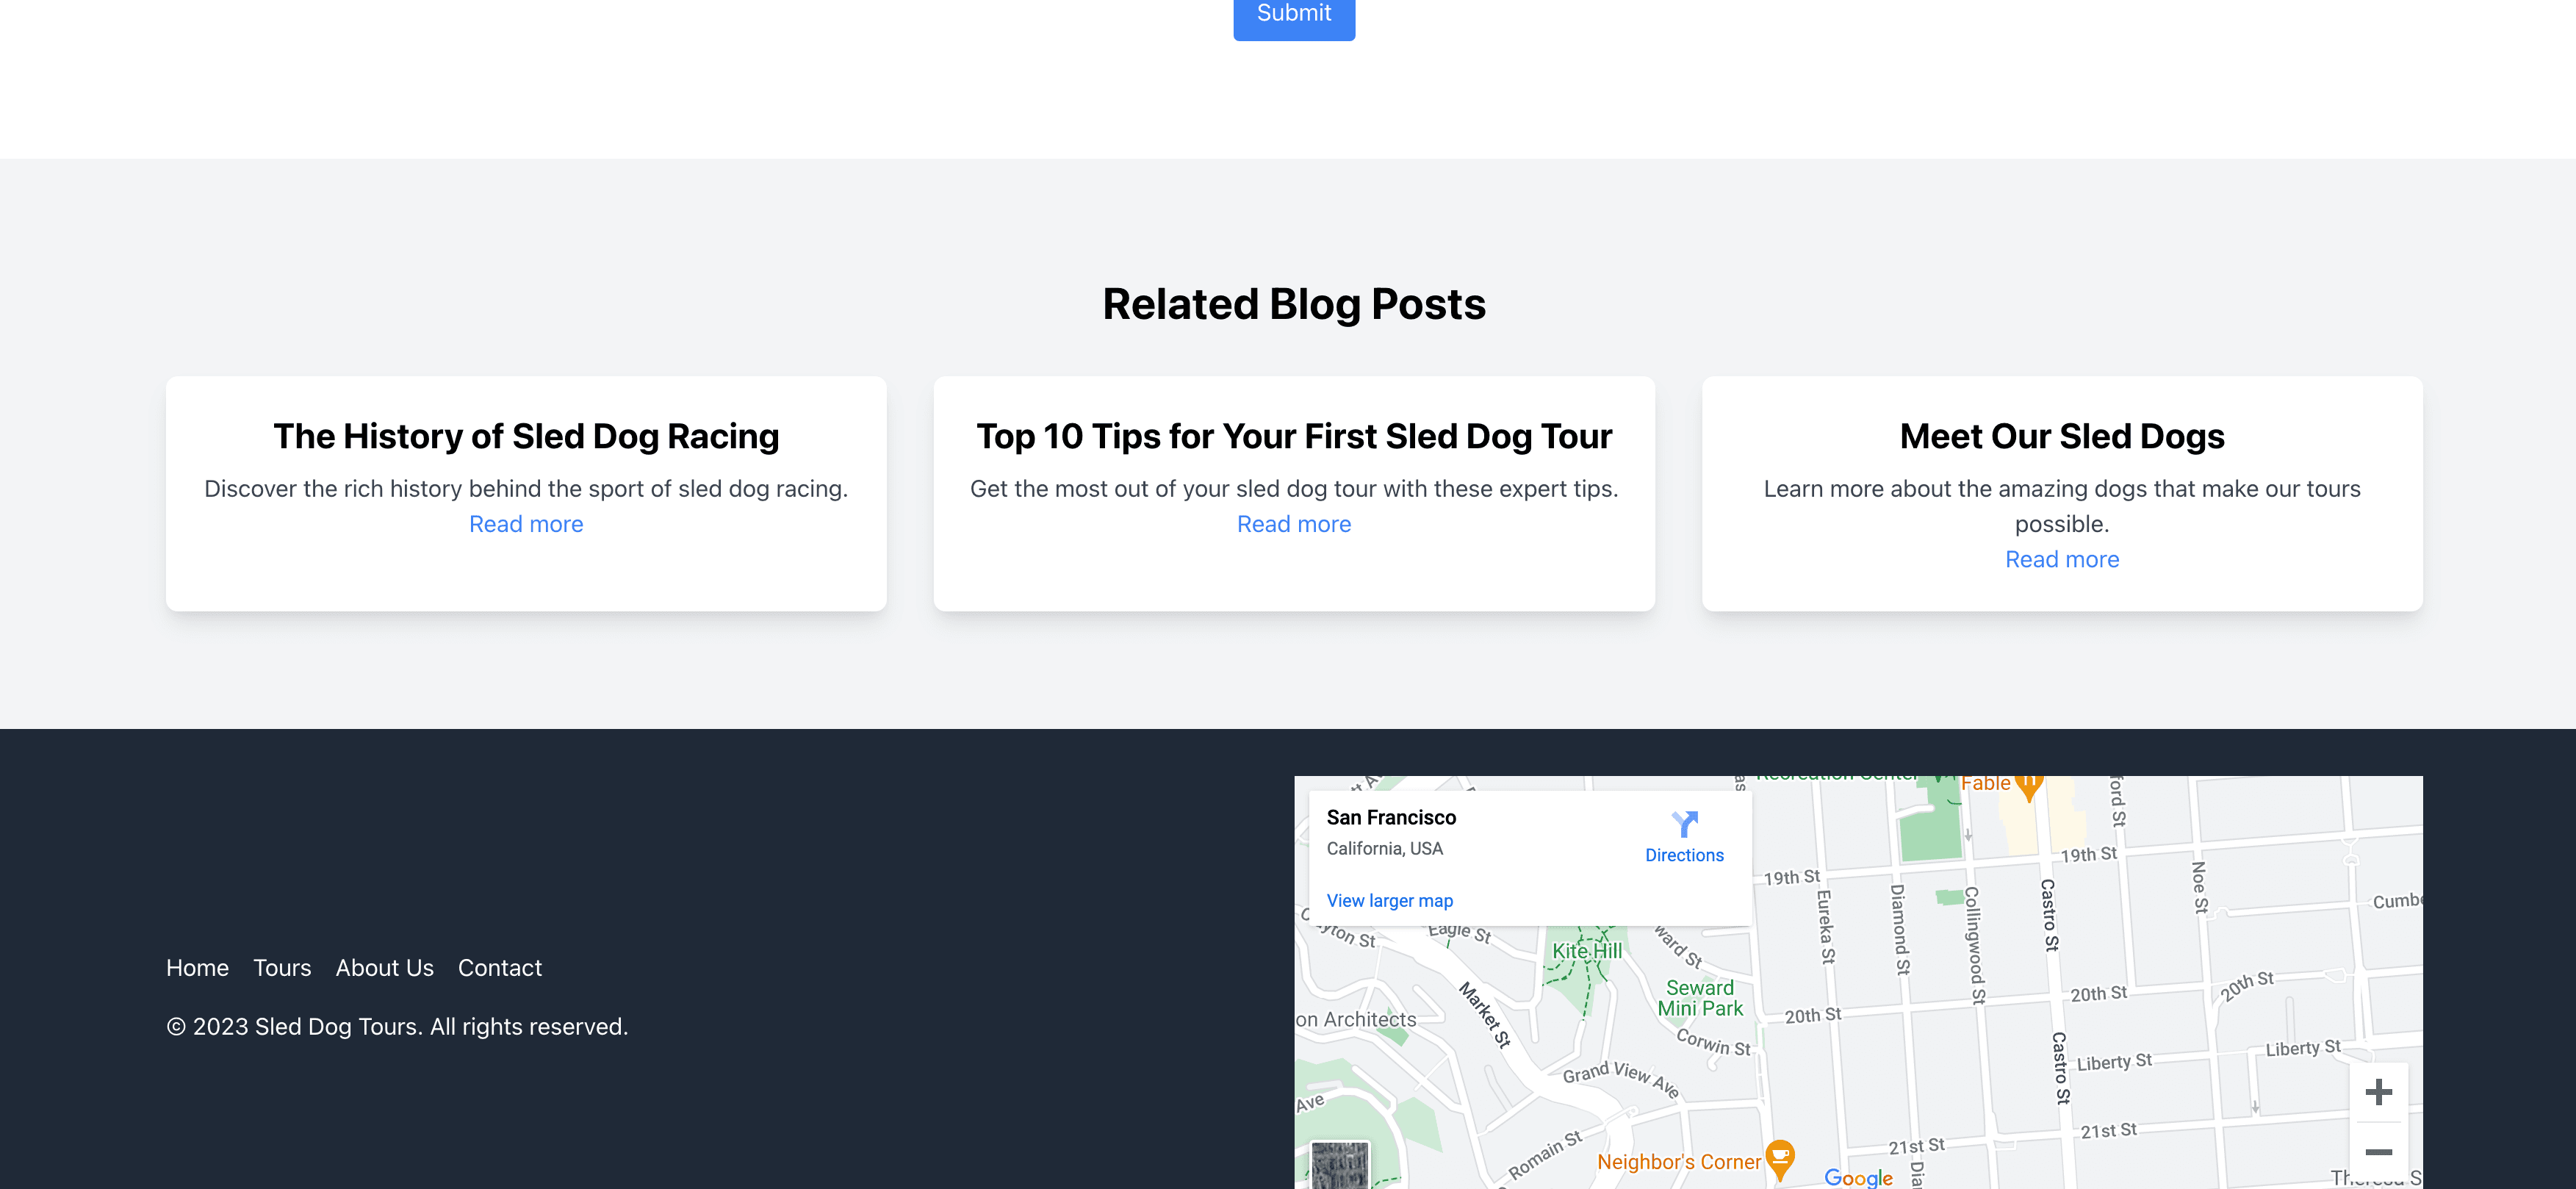Click Top 10 Tips for Your First Sled Dog Tour heading
The height and width of the screenshot is (1189, 2576).
[1294, 437]
